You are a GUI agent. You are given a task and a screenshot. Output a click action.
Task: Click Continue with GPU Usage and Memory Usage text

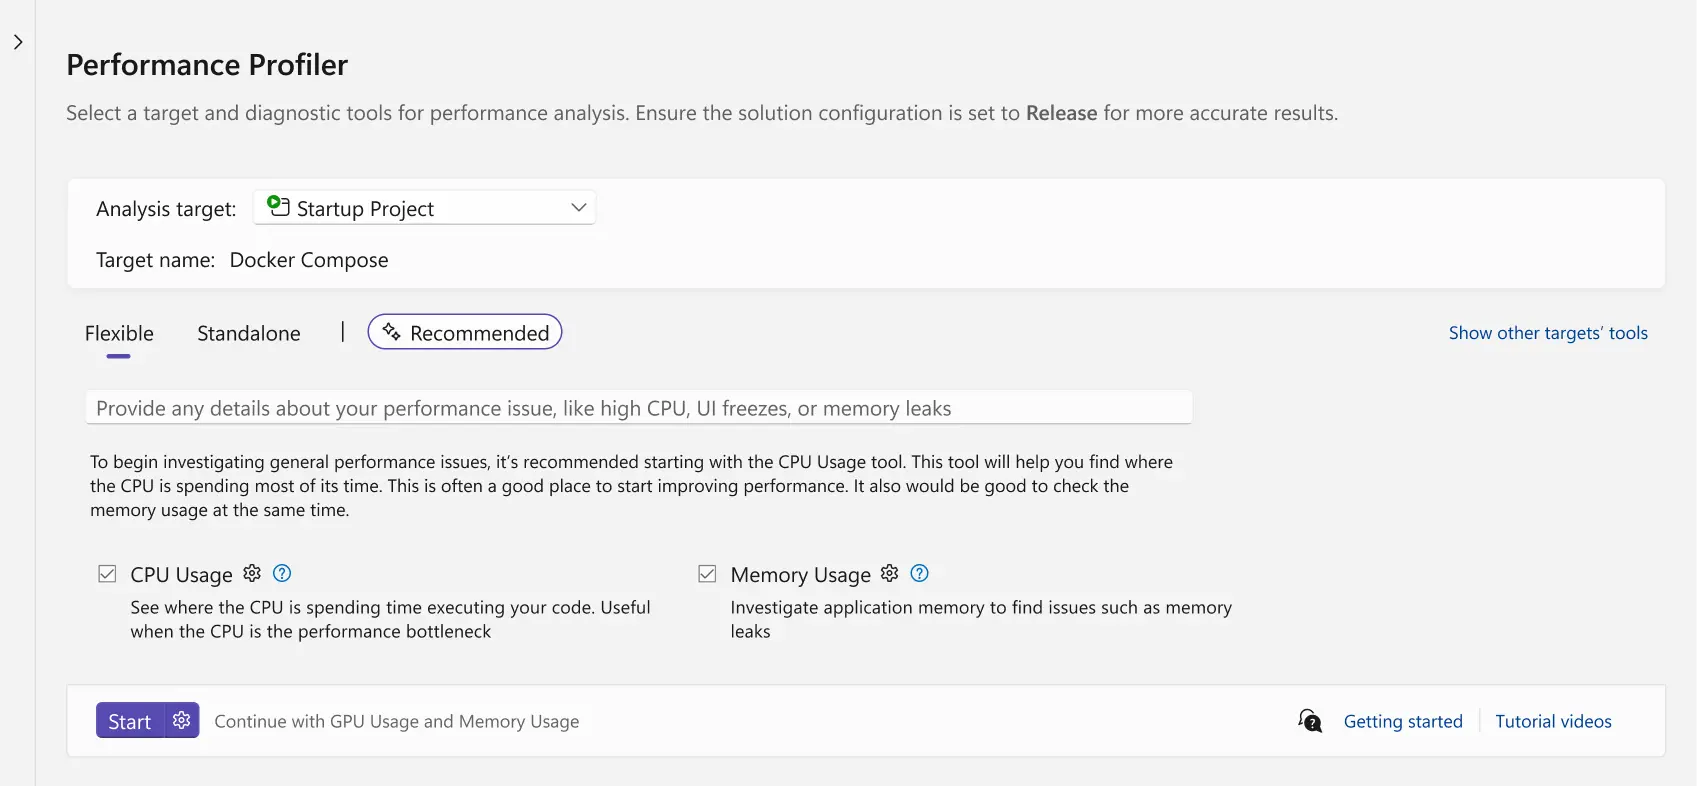pyautogui.click(x=397, y=721)
